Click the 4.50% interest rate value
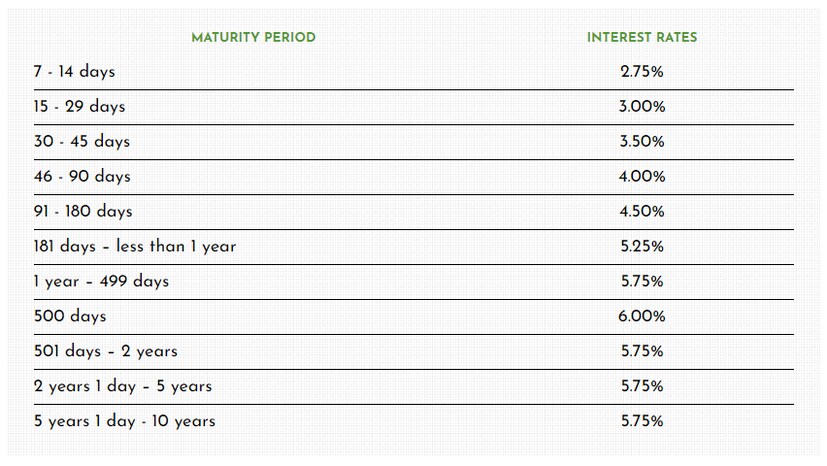827x466 pixels. 642,212
